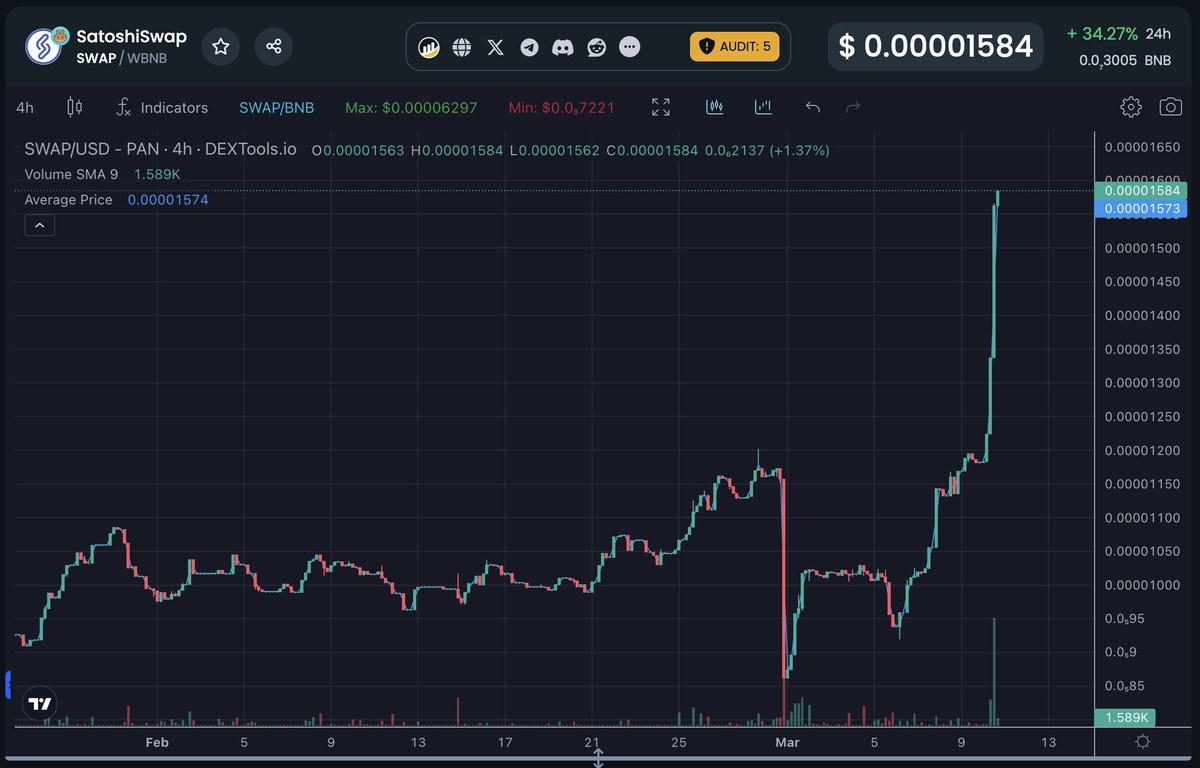Collapse the indicator legend chevron
The image size is (1200, 768).
coord(39,224)
